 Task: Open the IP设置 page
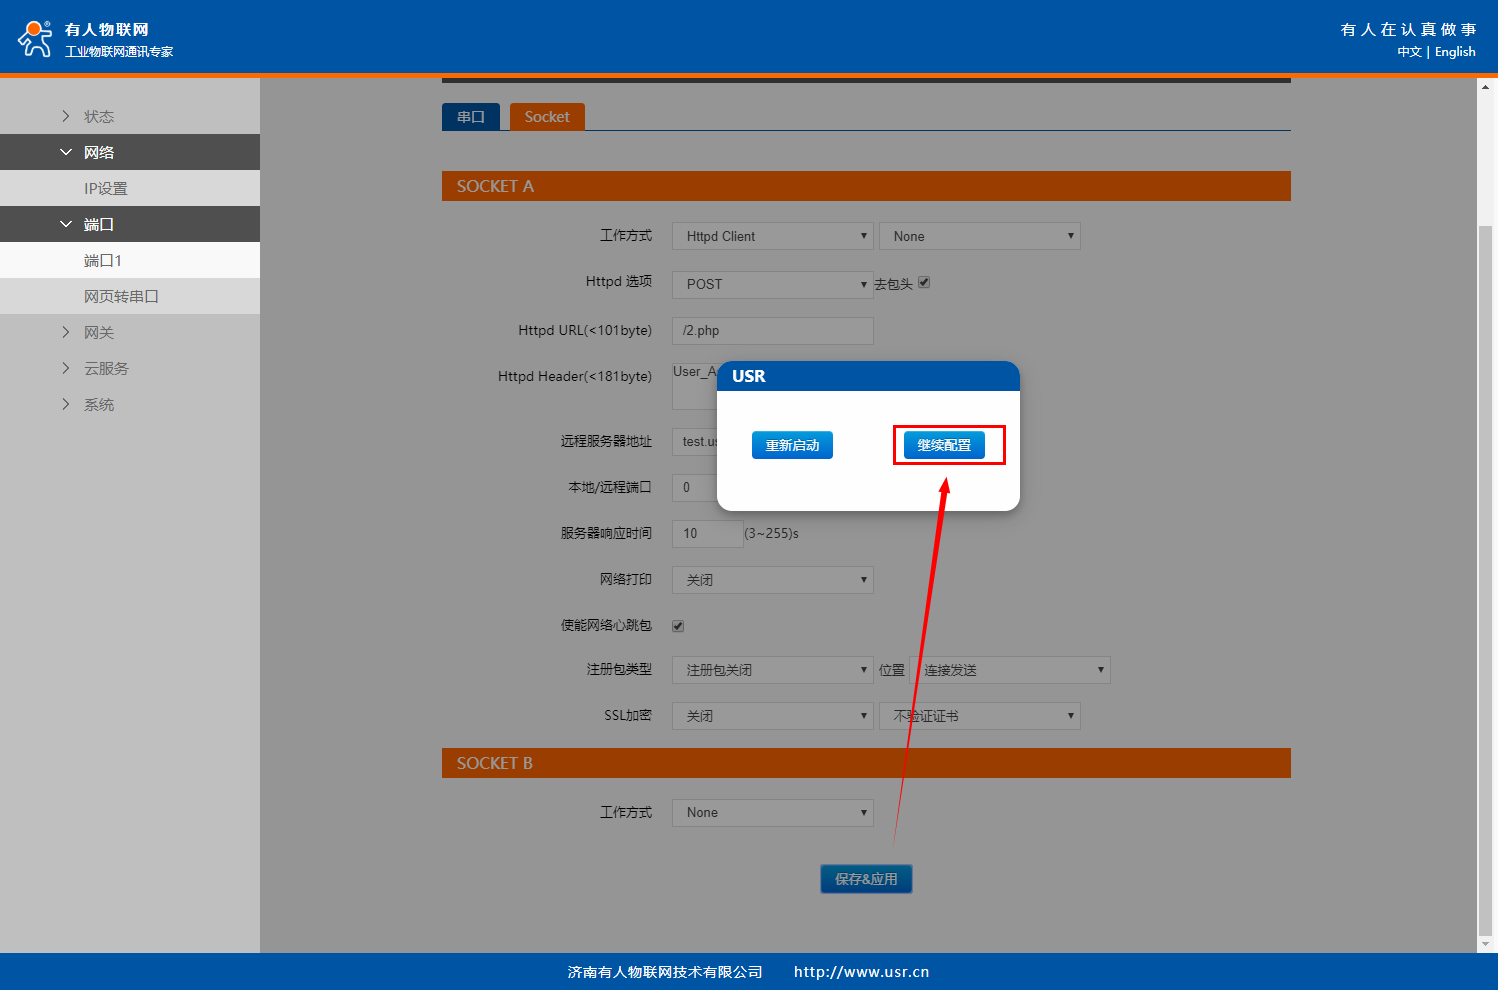106,188
